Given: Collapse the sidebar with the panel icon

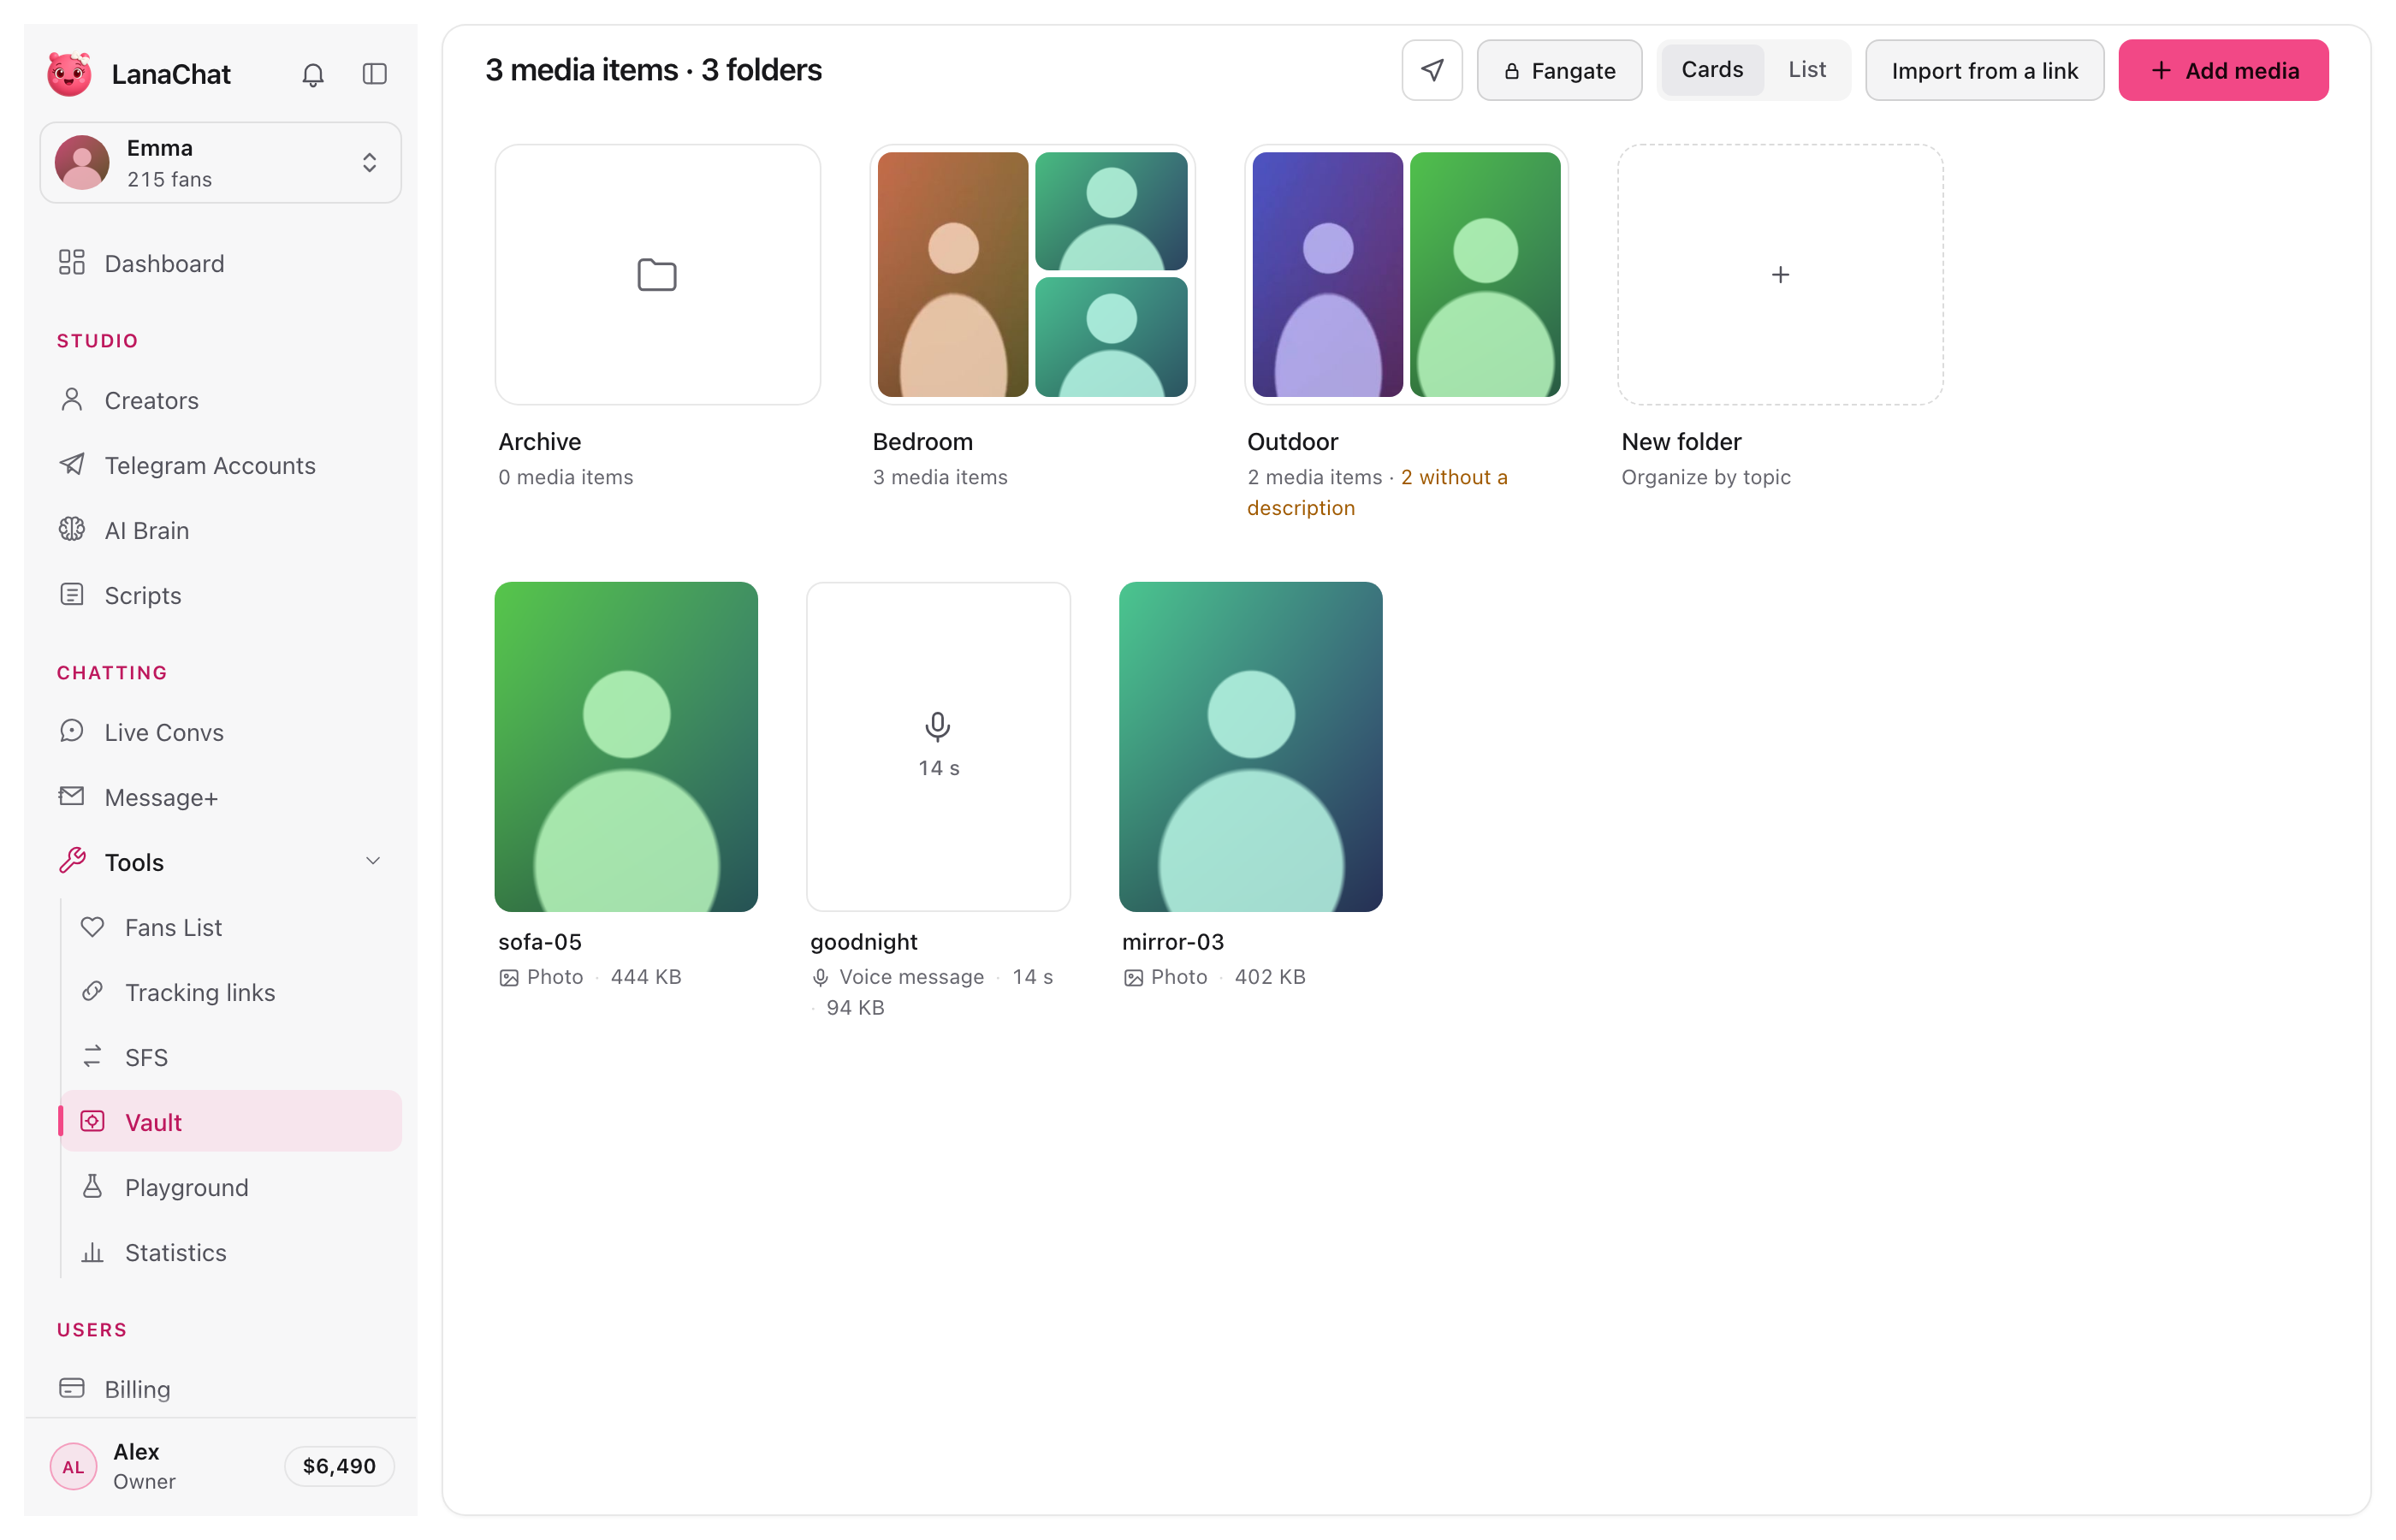Looking at the screenshot, I should (x=374, y=74).
